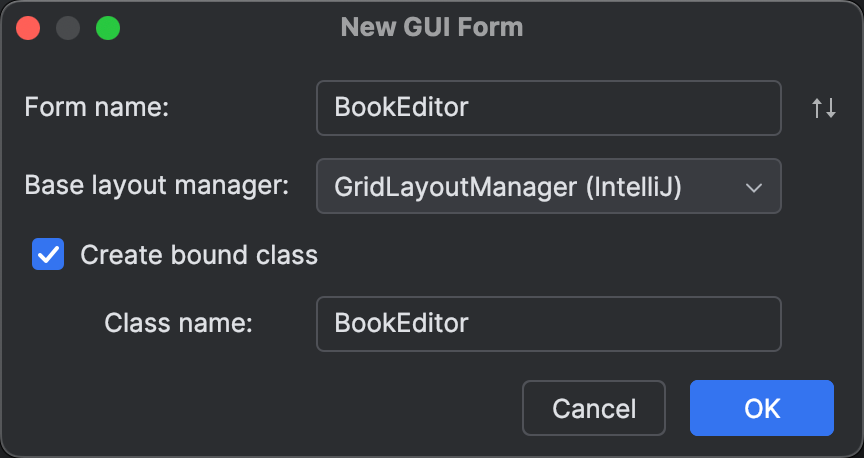Click the "New GUI Form" dialog title
This screenshot has width=864, height=458.
tap(432, 27)
